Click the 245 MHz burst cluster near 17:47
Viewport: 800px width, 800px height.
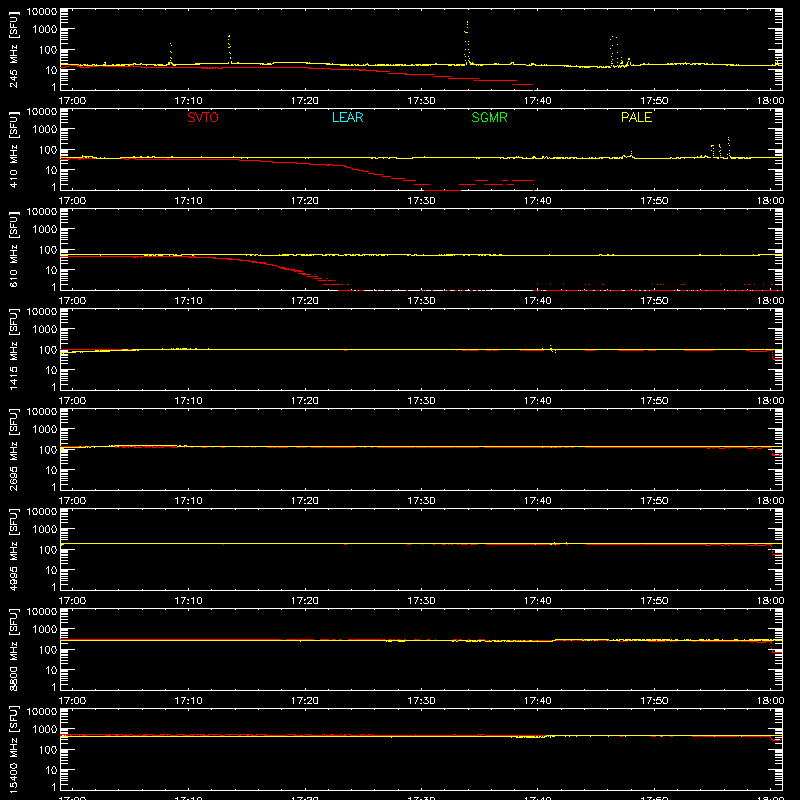pyautogui.click(x=618, y=52)
